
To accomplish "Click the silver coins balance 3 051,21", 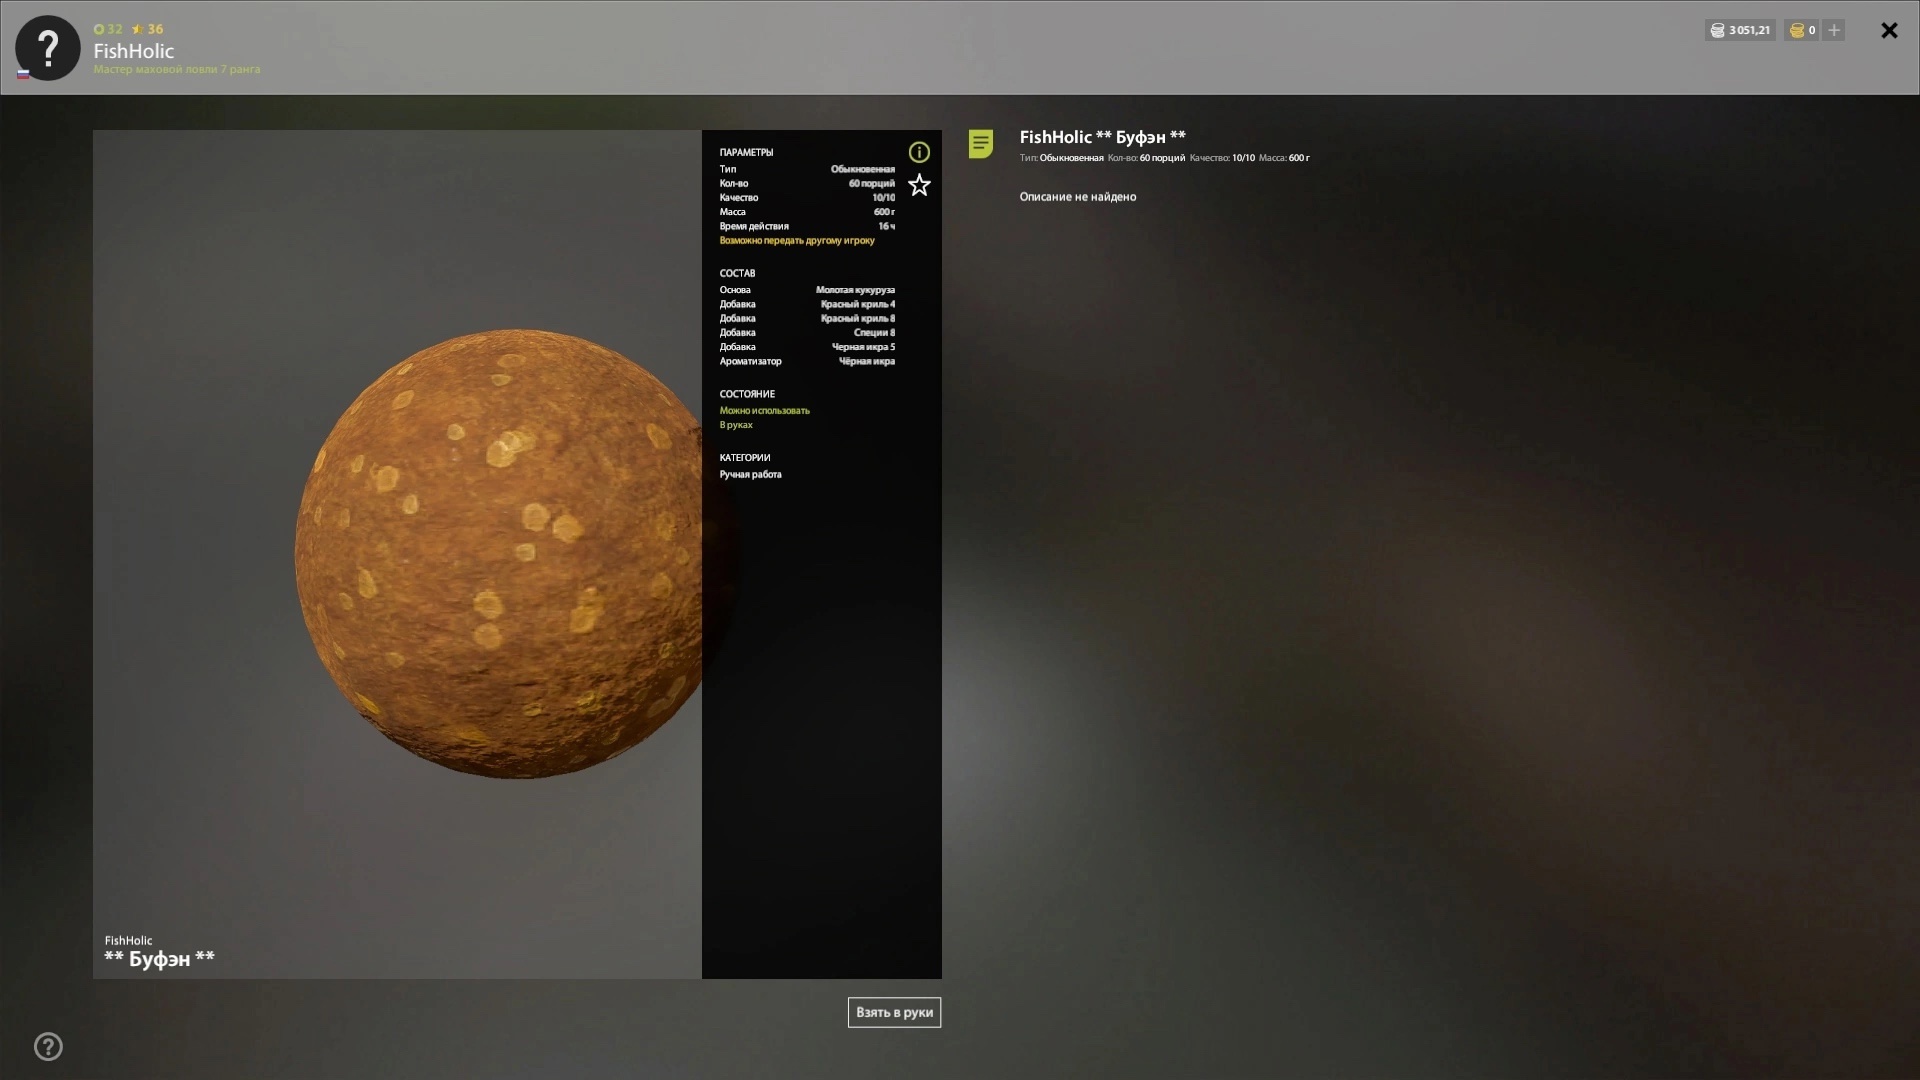I will [x=1740, y=30].
